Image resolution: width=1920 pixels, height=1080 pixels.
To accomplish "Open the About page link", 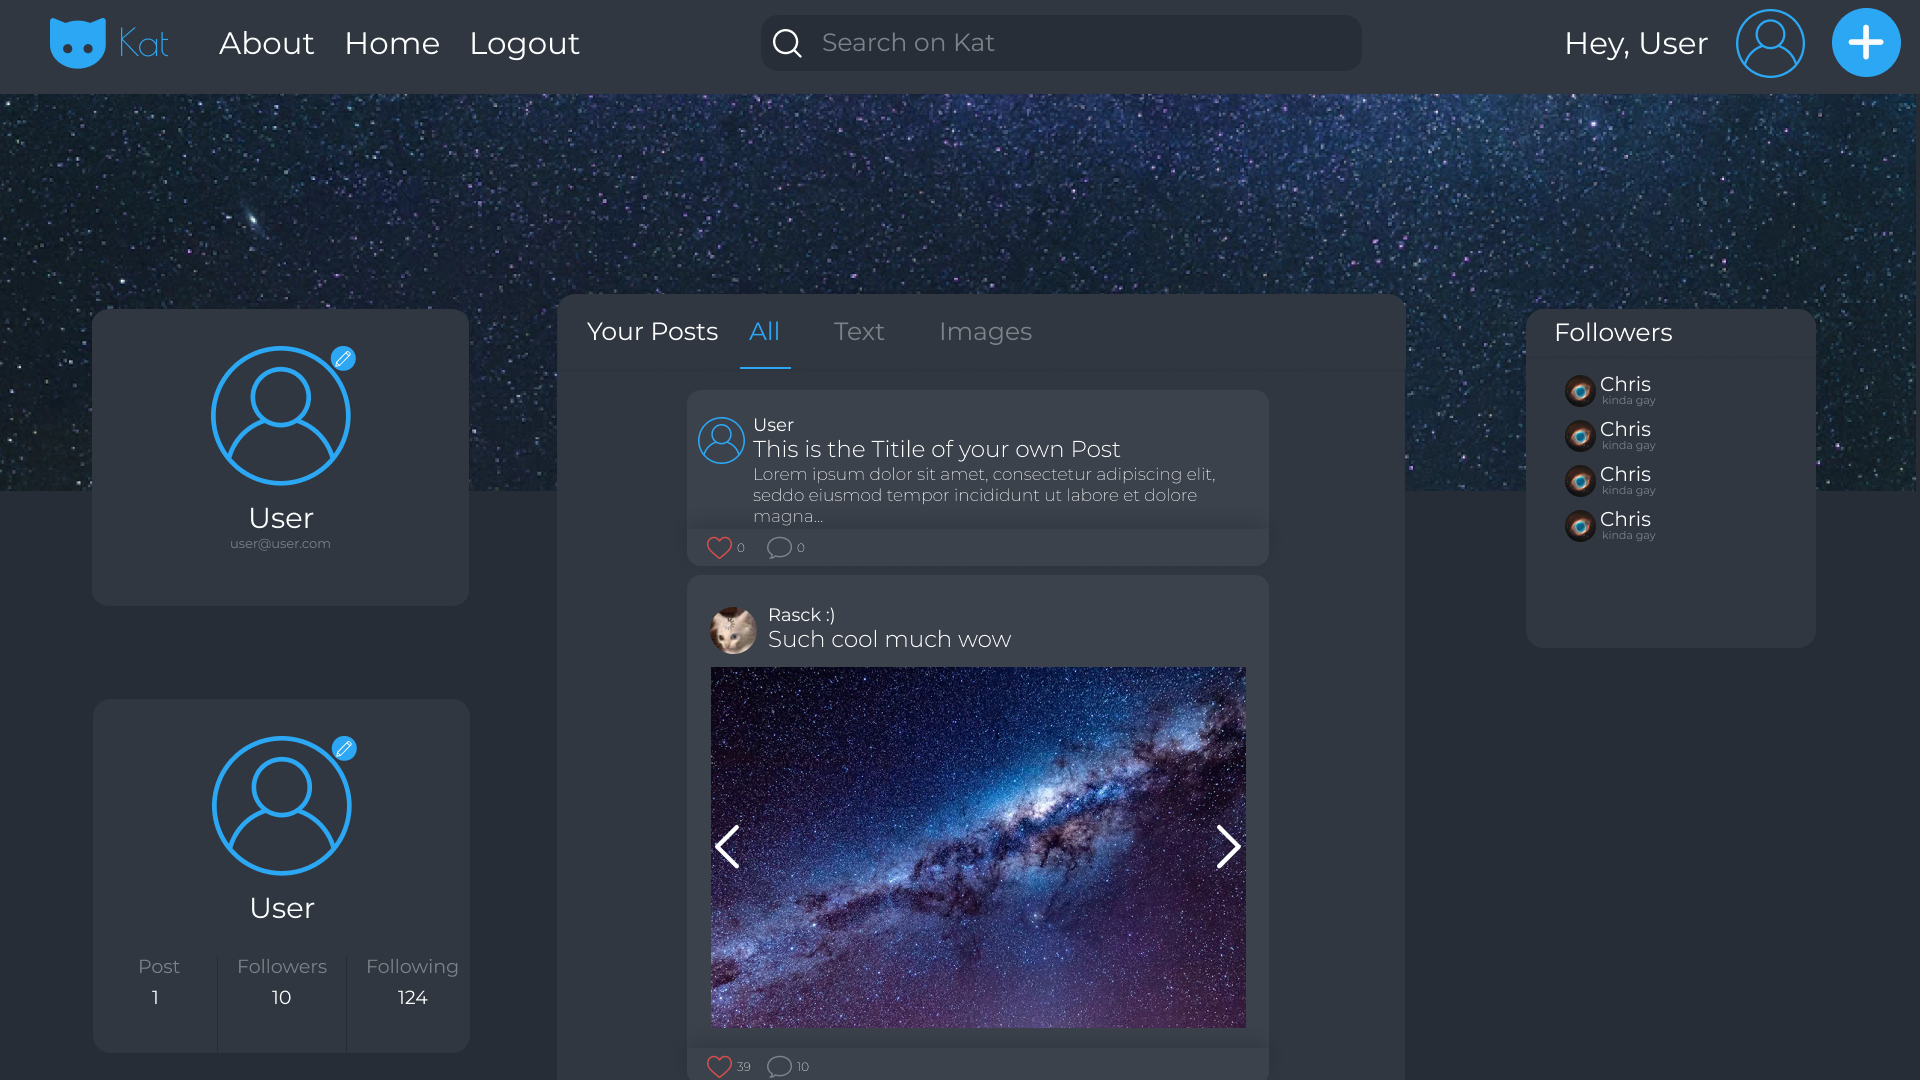I will (266, 44).
